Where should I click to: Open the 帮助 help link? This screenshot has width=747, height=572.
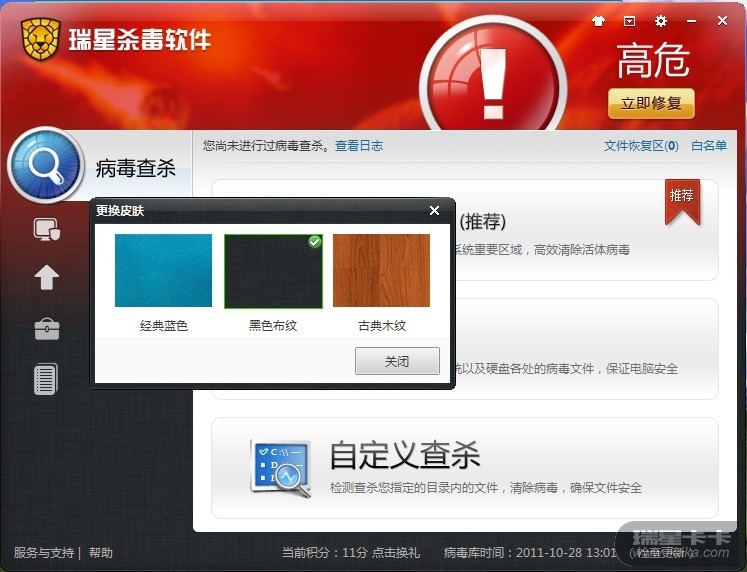click(101, 552)
